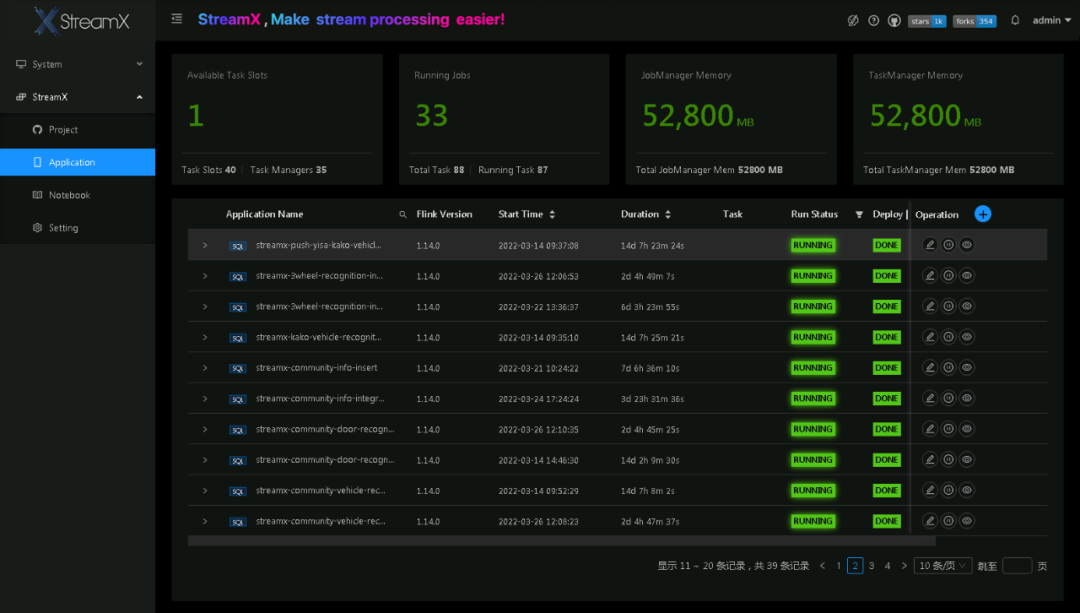Viewport: 1080px width, 613px height.
Task: Open the help question mark icon
Action: [x=874, y=20]
